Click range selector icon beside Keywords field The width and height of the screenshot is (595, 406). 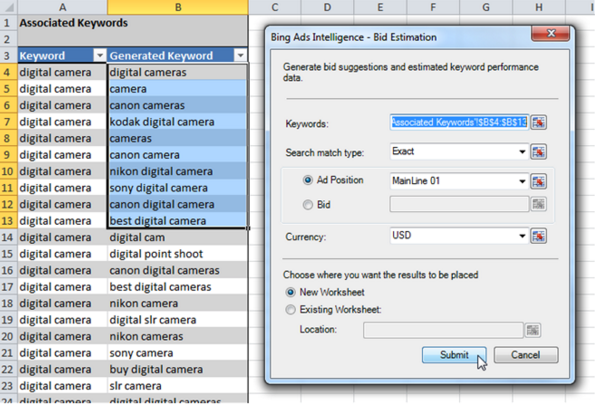tap(538, 123)
